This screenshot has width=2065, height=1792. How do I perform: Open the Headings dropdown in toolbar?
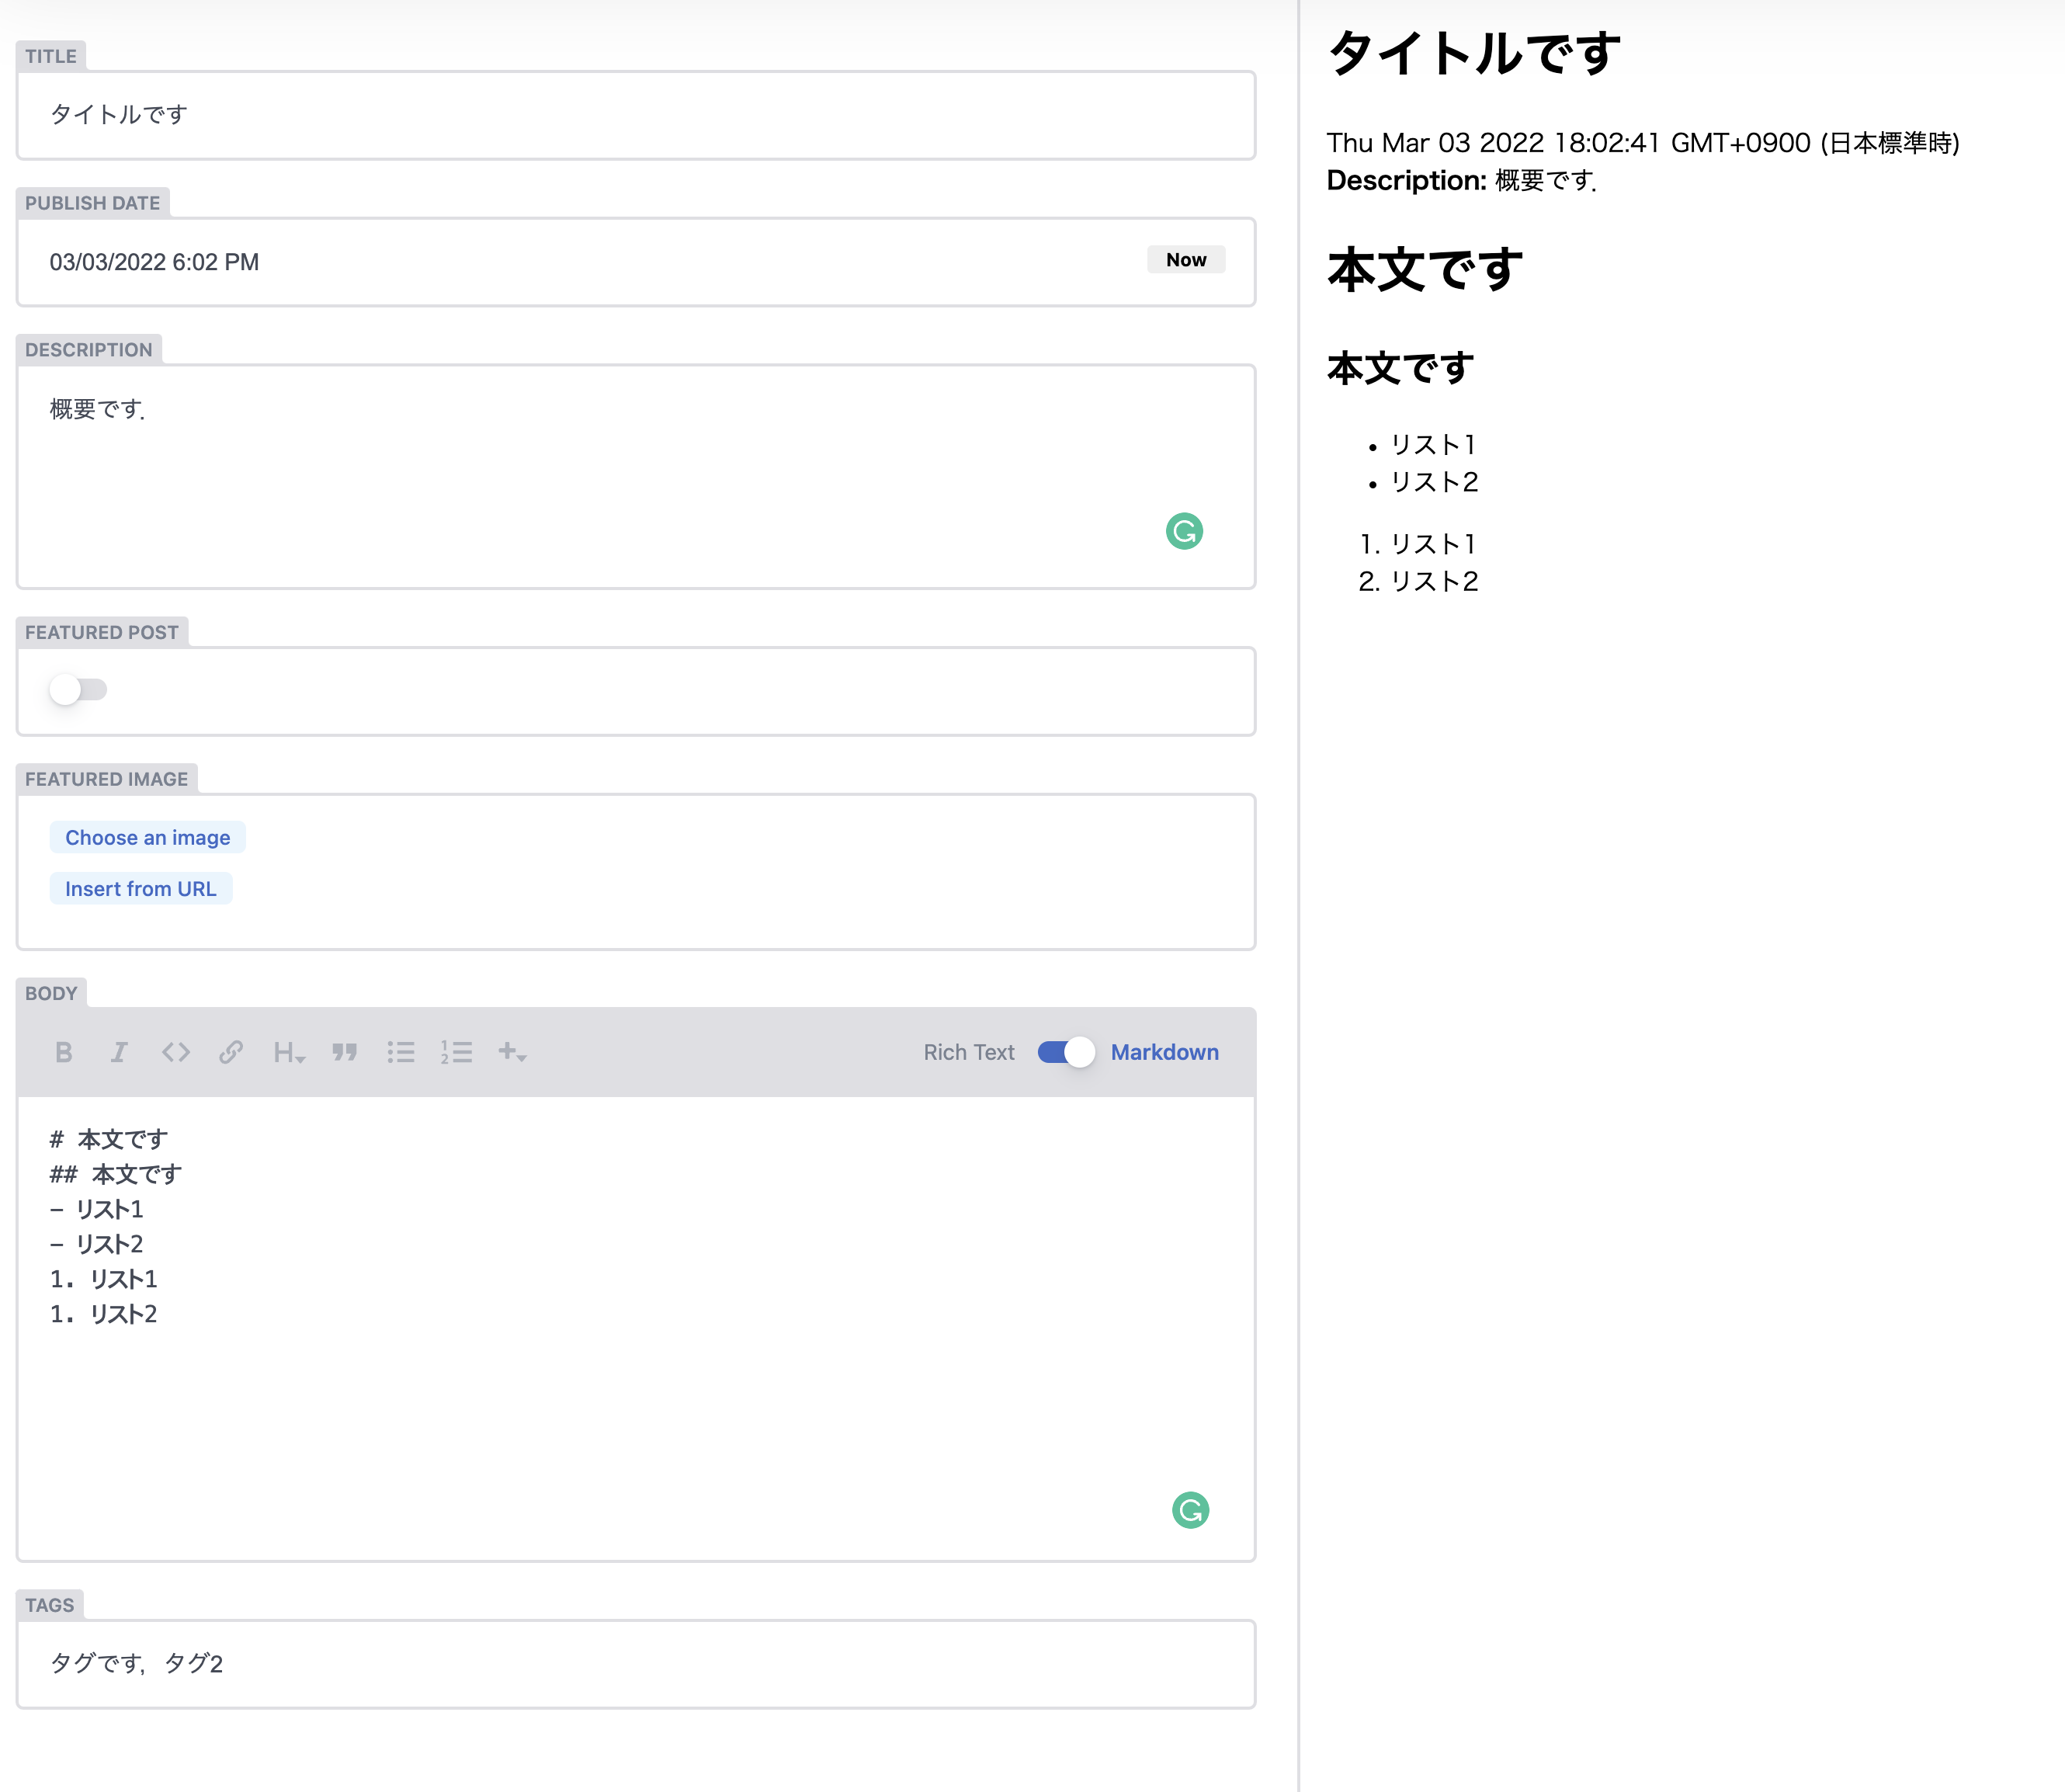click(289, 1052)
